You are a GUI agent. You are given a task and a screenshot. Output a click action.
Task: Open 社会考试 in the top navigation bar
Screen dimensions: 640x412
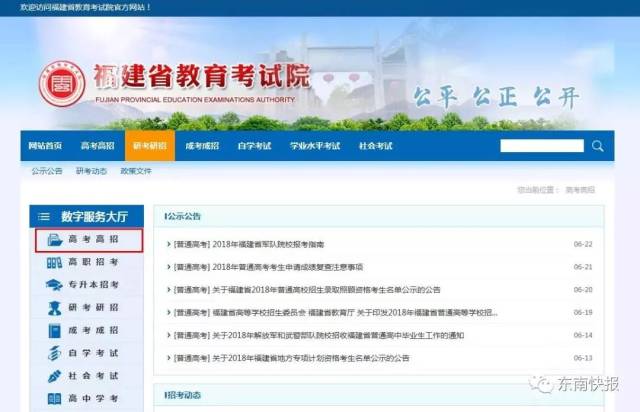[376, 146]
